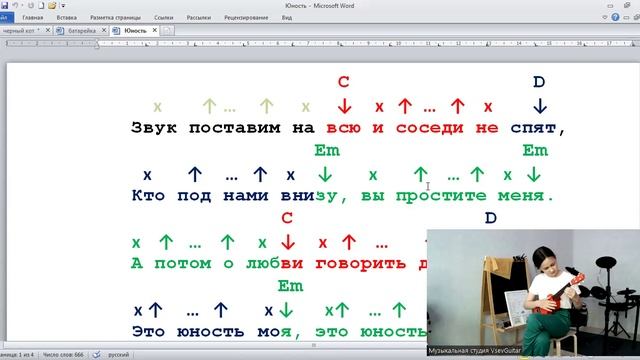Click the webcam video overlay of ukulele player
The width and height of the screenshot is (640, 360).
pos(533,292)
